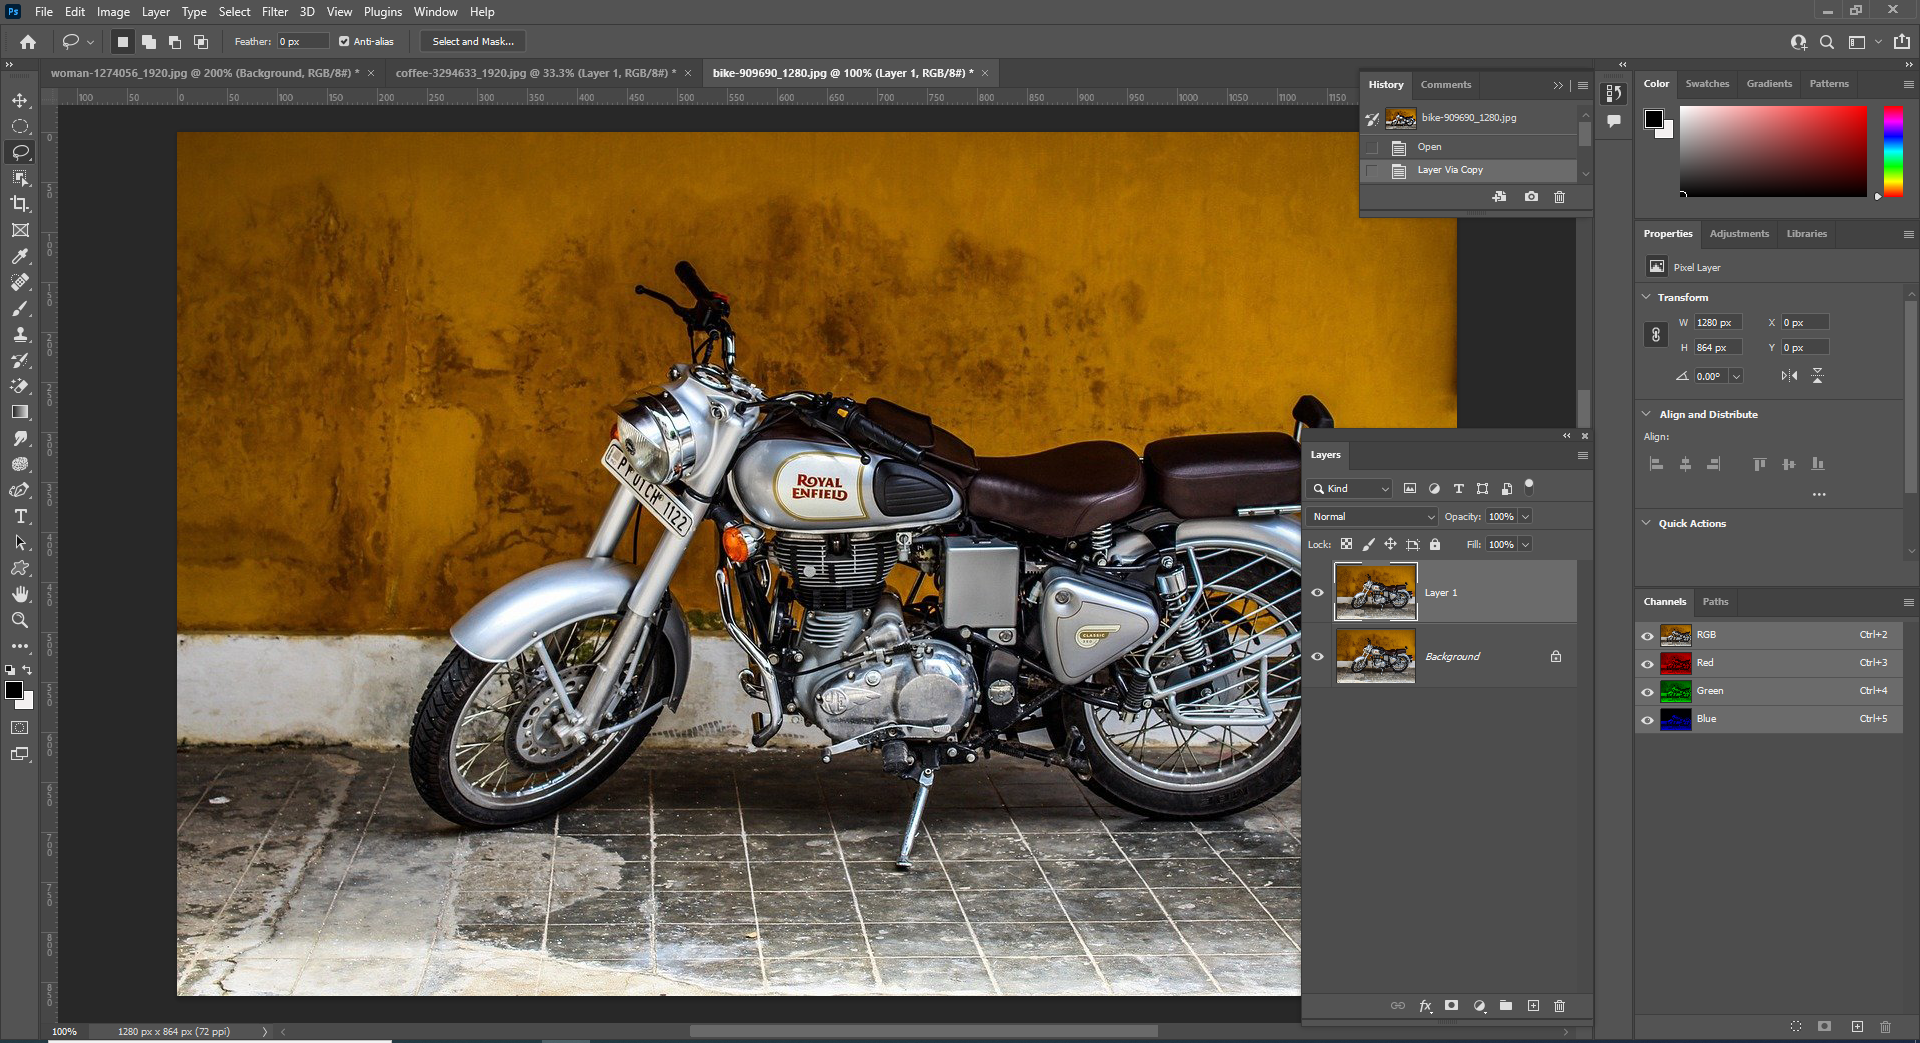Click the rainbow hue slider strip
This screenshot has width=1920, height=1043.
point(1893,151)
